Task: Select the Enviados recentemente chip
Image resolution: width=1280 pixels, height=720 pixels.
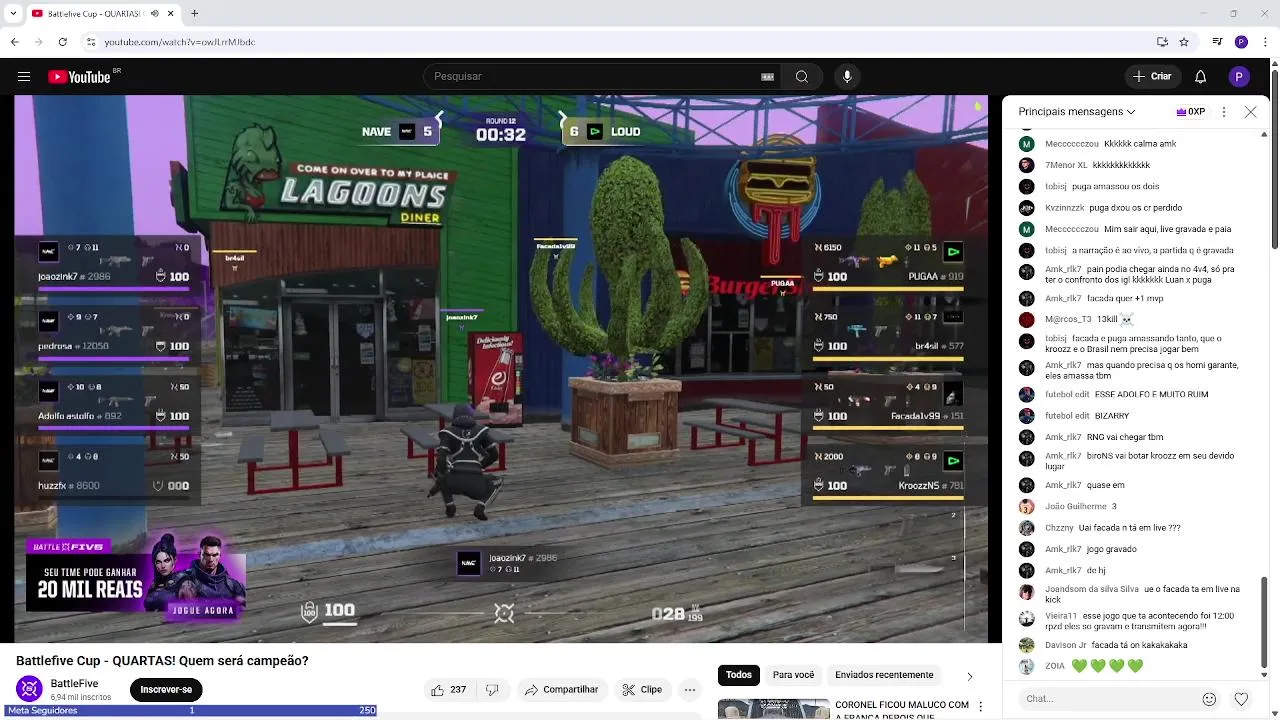Action: pyautogui.click(x=884, y=675)
